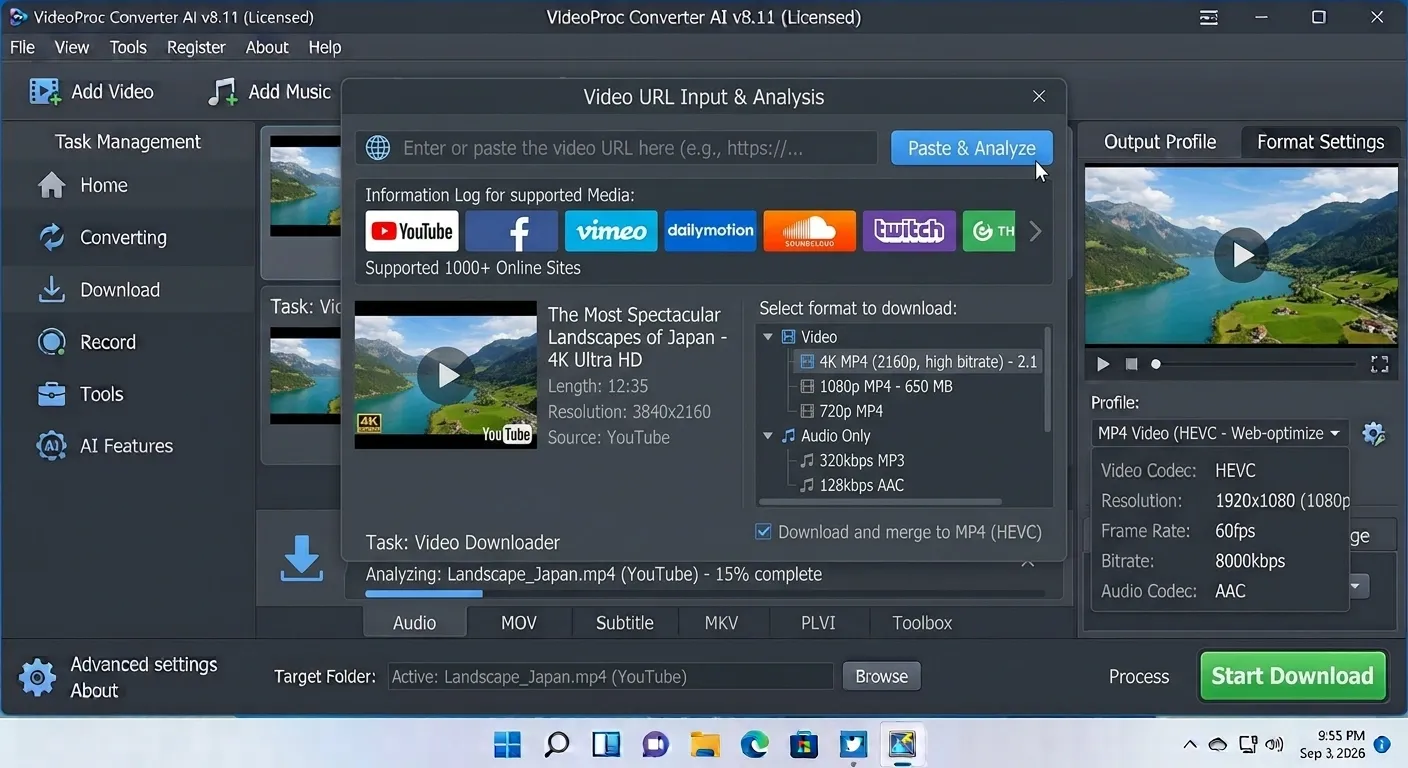Click the large blue download arrow icon
This screenshot has height=768, width=1408.
301,559
